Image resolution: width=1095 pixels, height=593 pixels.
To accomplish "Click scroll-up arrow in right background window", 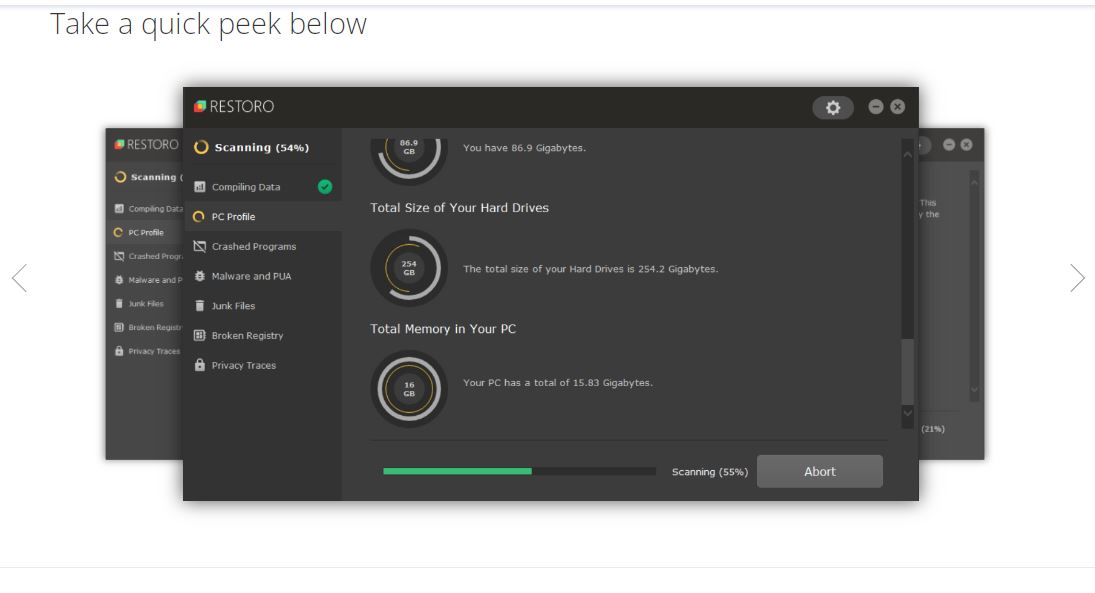I will point(974,182).
